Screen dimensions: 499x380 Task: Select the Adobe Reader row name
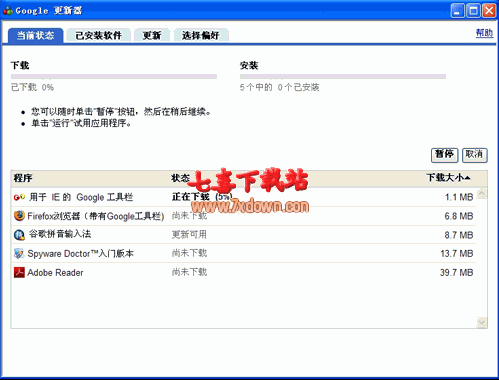55,273
